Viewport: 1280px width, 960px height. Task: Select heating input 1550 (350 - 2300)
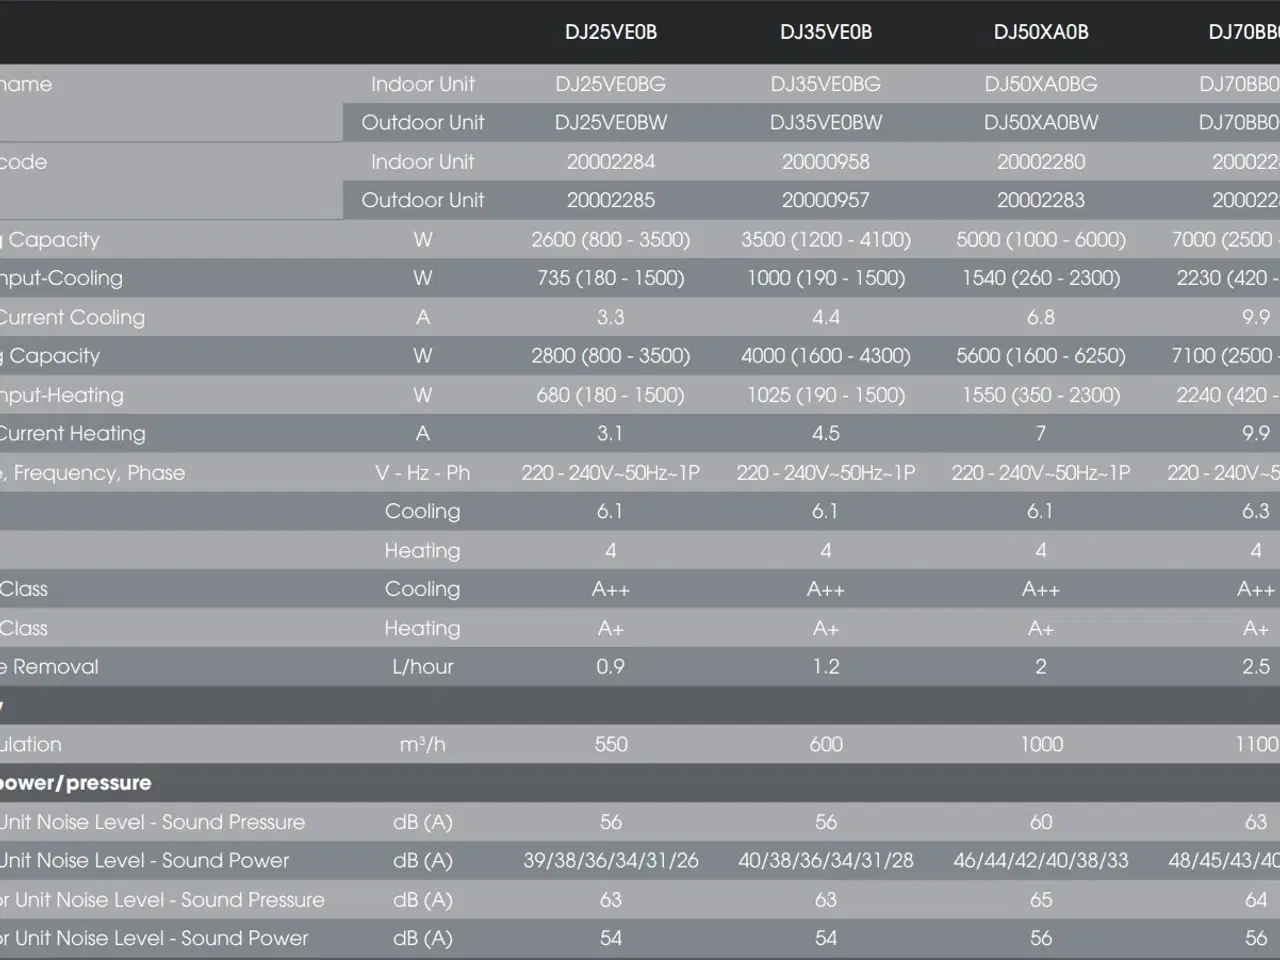tap(1041, 395)
